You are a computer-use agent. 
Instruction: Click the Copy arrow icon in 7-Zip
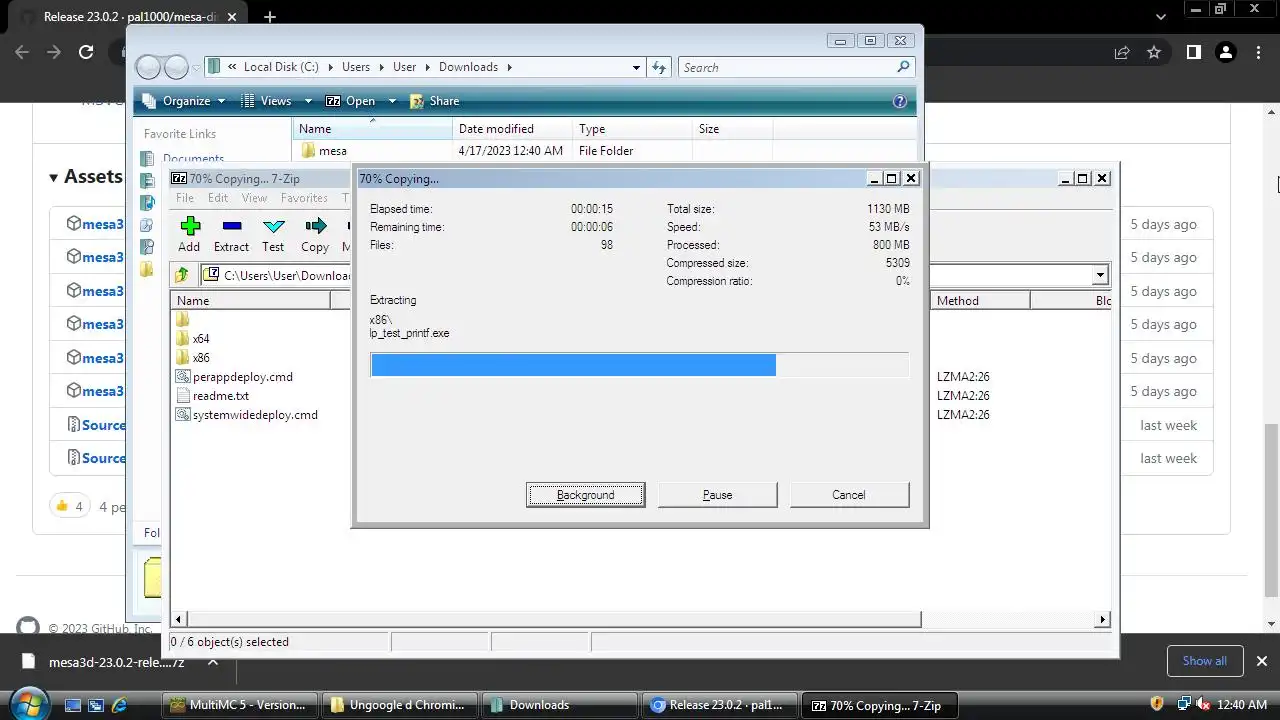(316, 226)
